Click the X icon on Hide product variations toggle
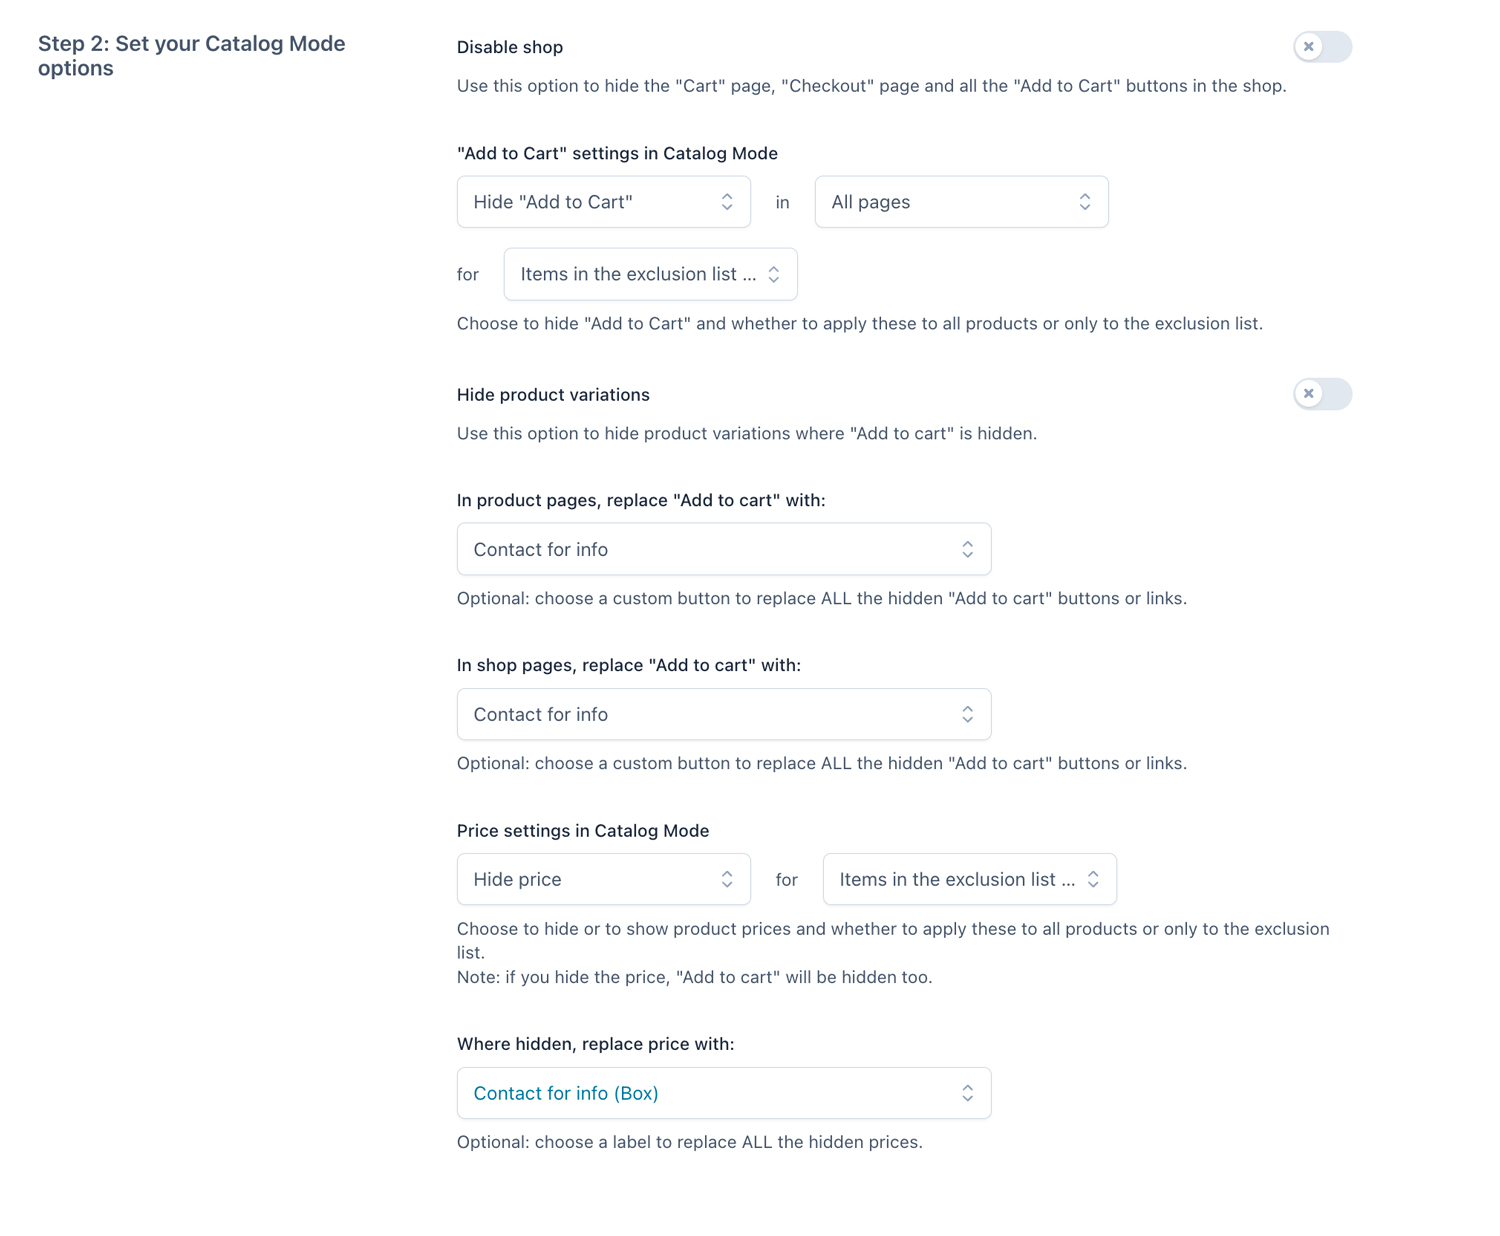1500x1236 pixels. 1308,394
